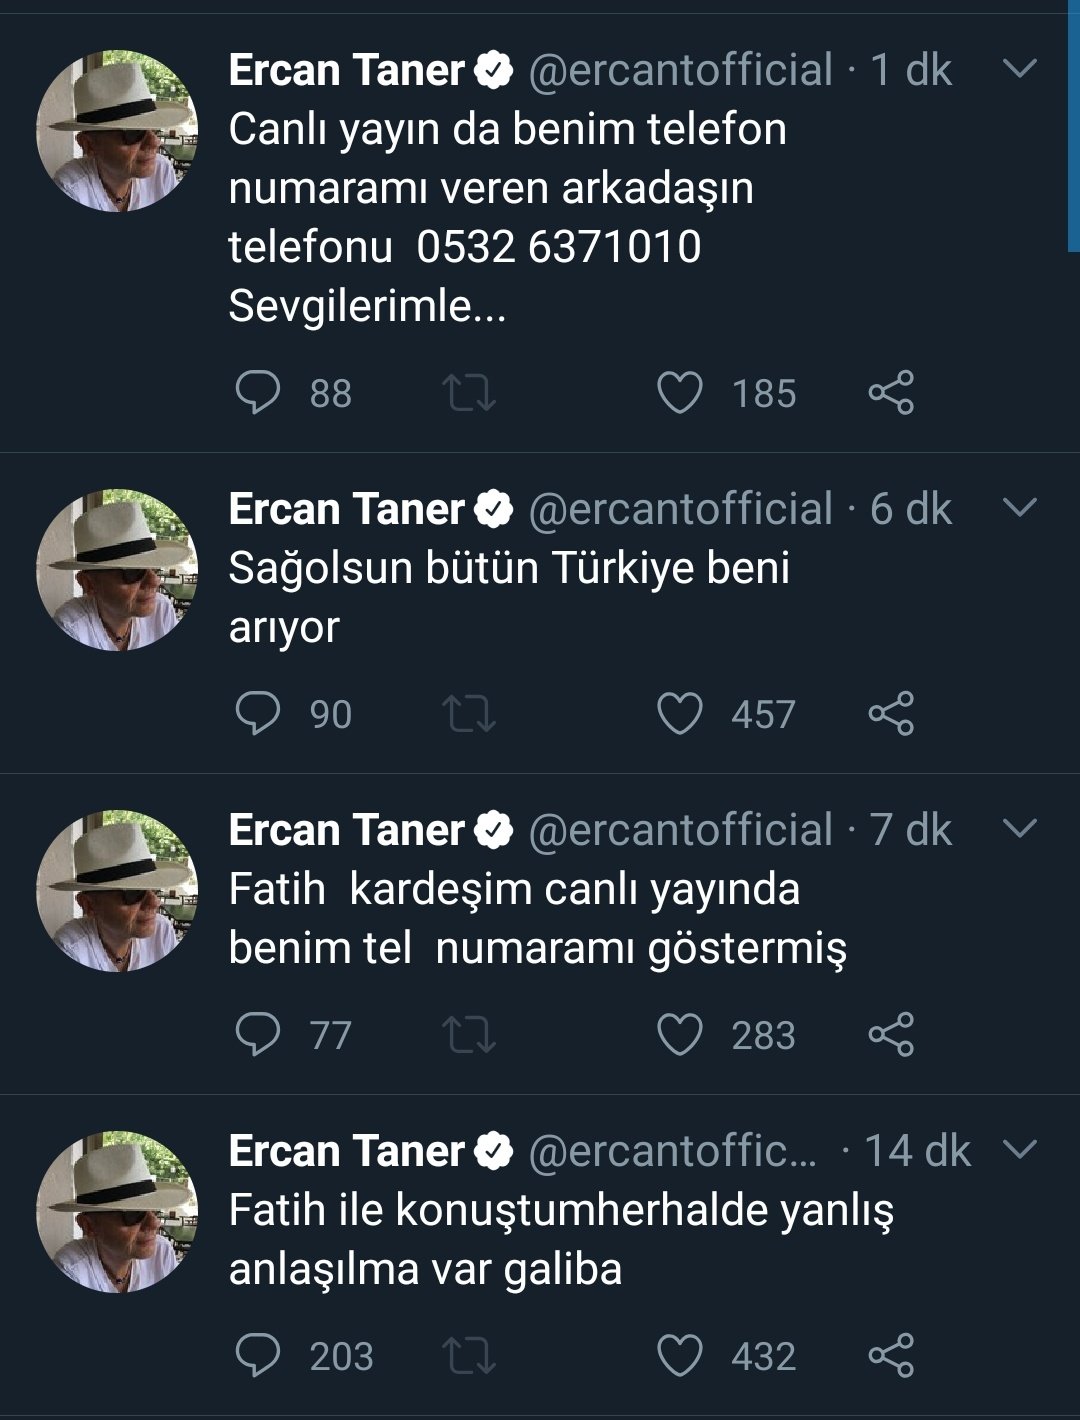Expand the menu arrow on 6 dk tweet
This screenshot has height=1420, width=1080.
pos(1019,508)
